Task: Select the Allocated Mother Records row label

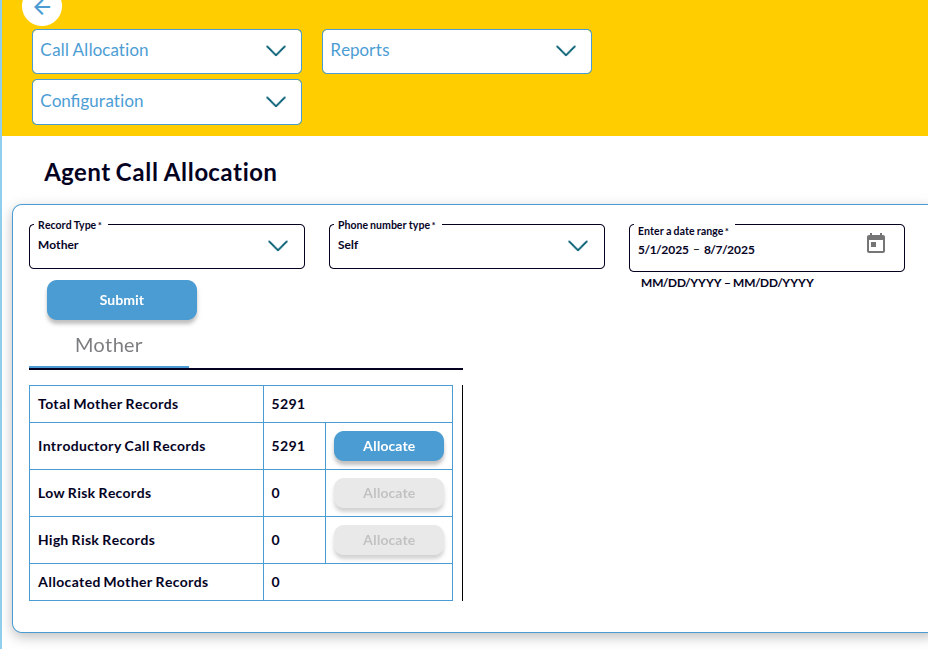Action: [x=123, y=582]
